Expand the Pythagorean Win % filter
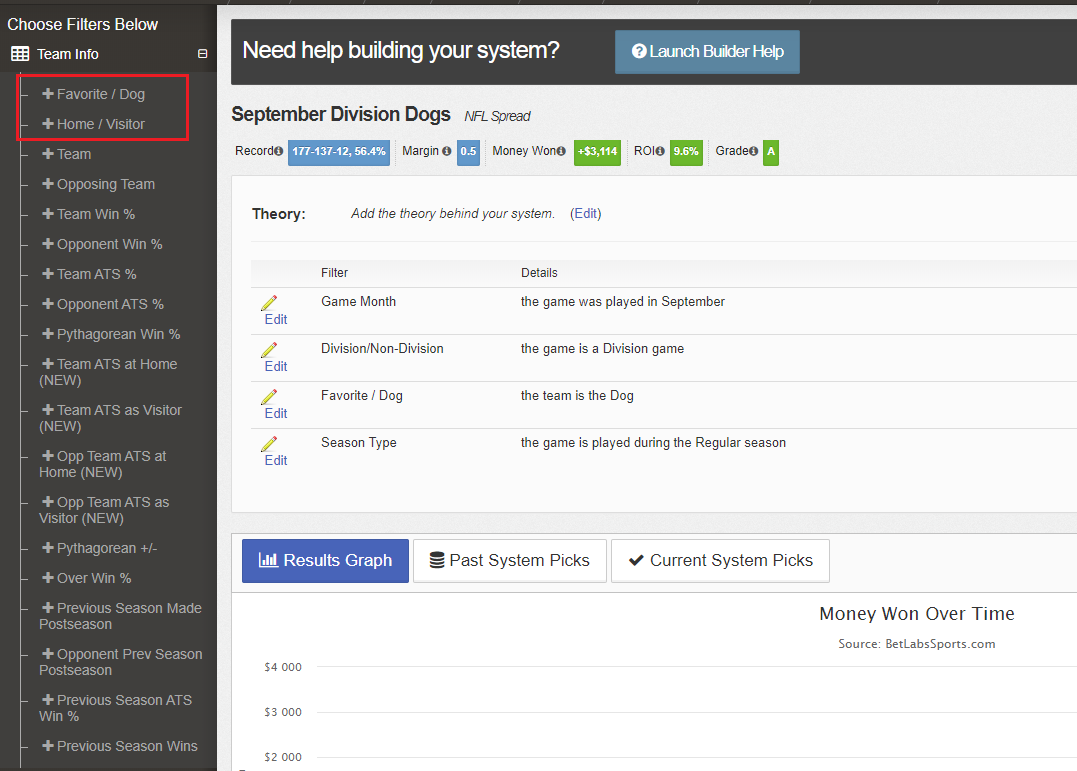The width and height of the screenshot is (1077, 771). tap(111, 334)
